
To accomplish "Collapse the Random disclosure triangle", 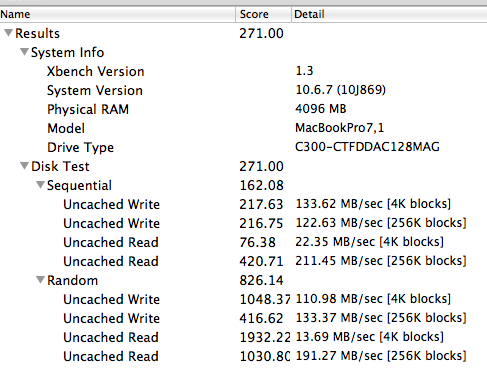I will tap(40, 280).
